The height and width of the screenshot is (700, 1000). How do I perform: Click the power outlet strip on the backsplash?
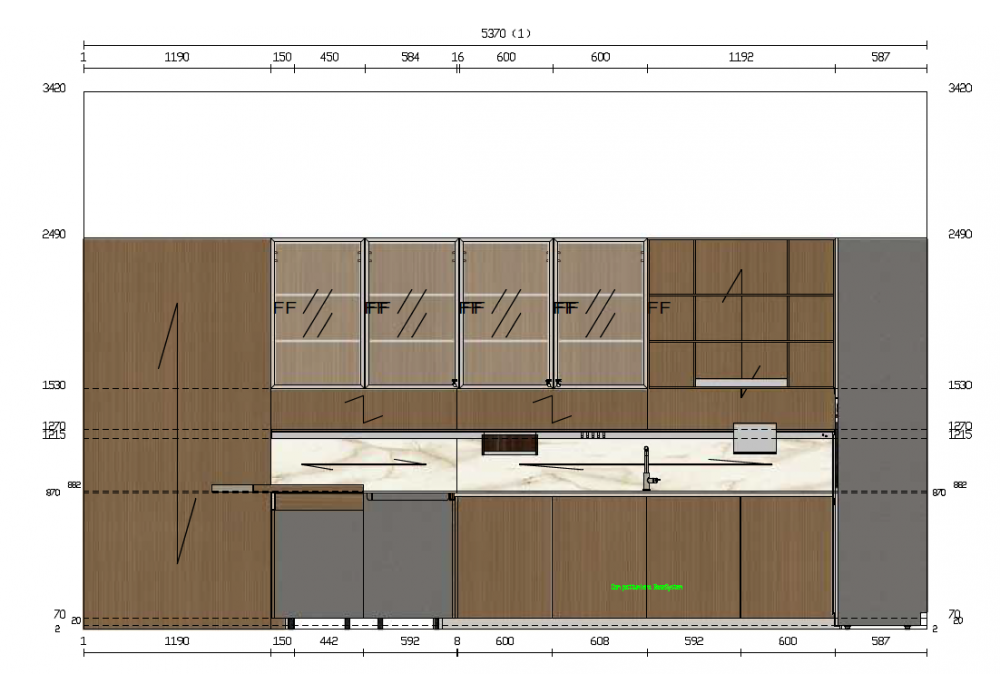click(593, 435)
